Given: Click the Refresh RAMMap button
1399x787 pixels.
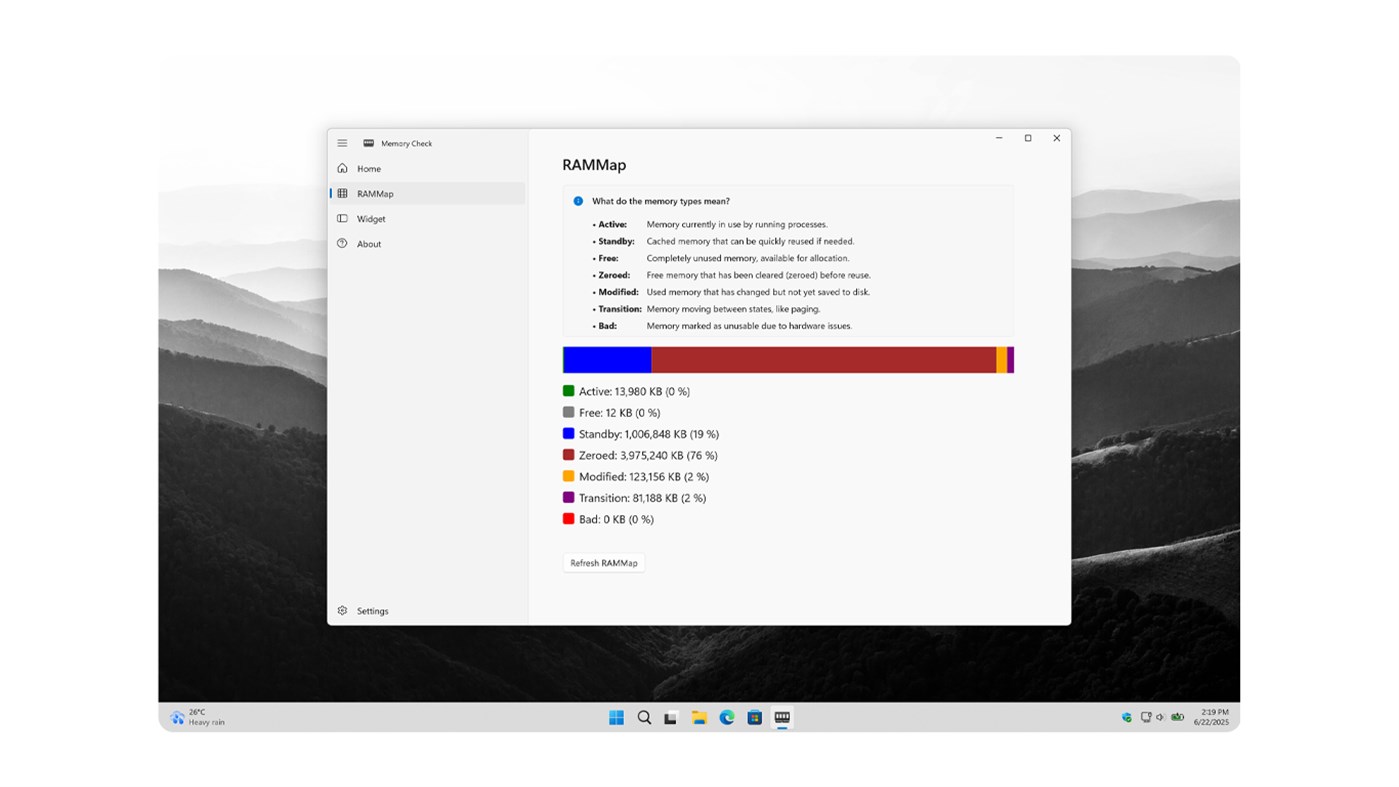Looking at the screenshot, I should click(603, 562).
